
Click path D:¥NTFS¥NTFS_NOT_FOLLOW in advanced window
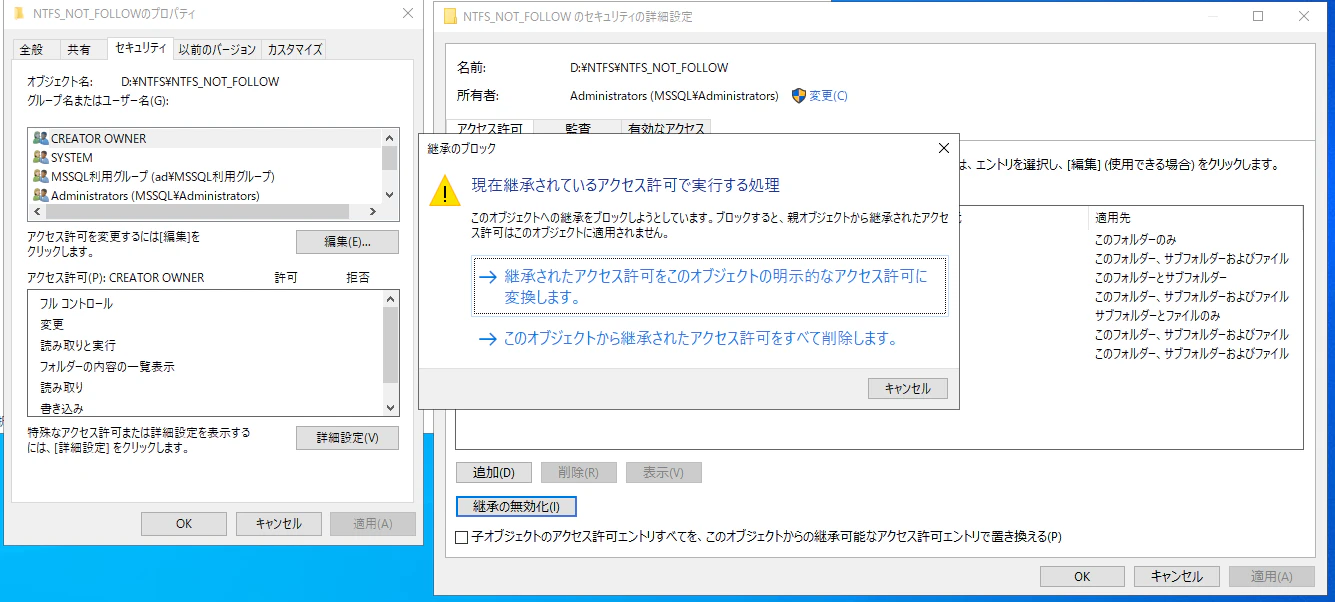tap(649, 68)
